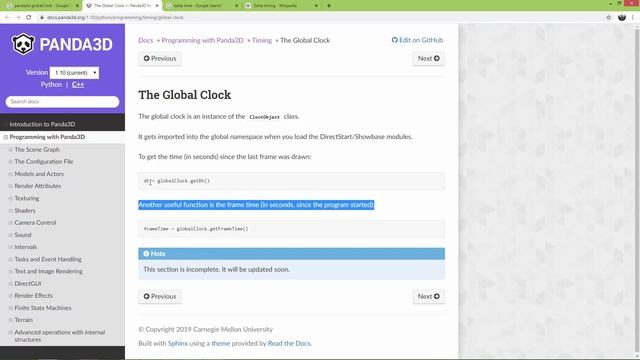
Task: Expand the Texturing entry
Action: [x=11, y=198]
